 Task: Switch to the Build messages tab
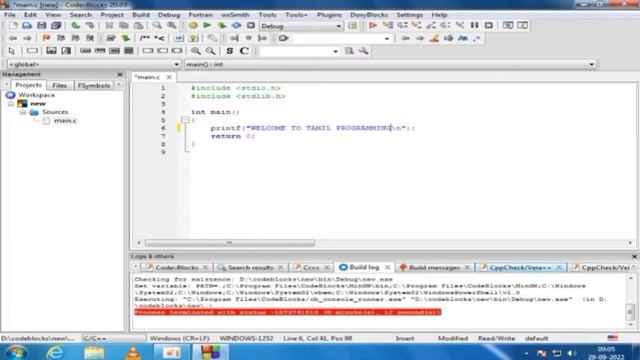click(x=434, y=268)
